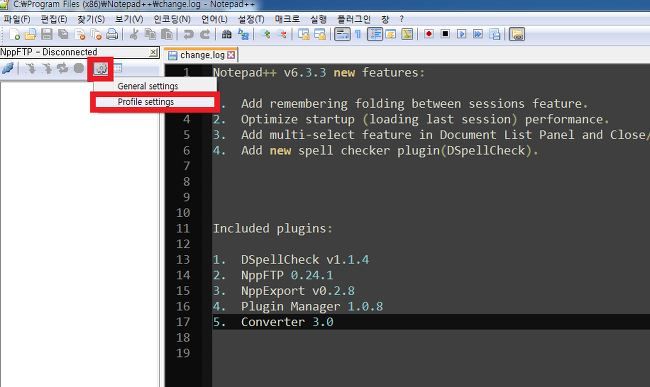Toggle the NppFTP window toolbar icon
Image resolution: width=650 pixels, height=387 pixels.
click(x=517, y=34)
